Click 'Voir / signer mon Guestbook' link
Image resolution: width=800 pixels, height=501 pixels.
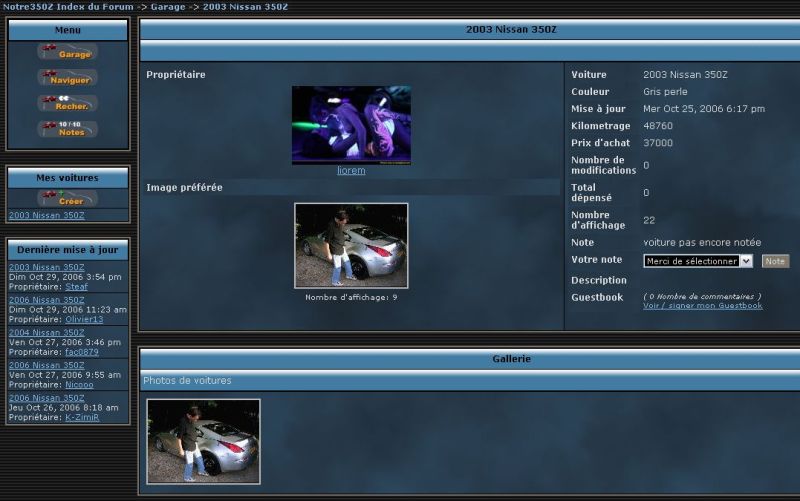(703, 306)
